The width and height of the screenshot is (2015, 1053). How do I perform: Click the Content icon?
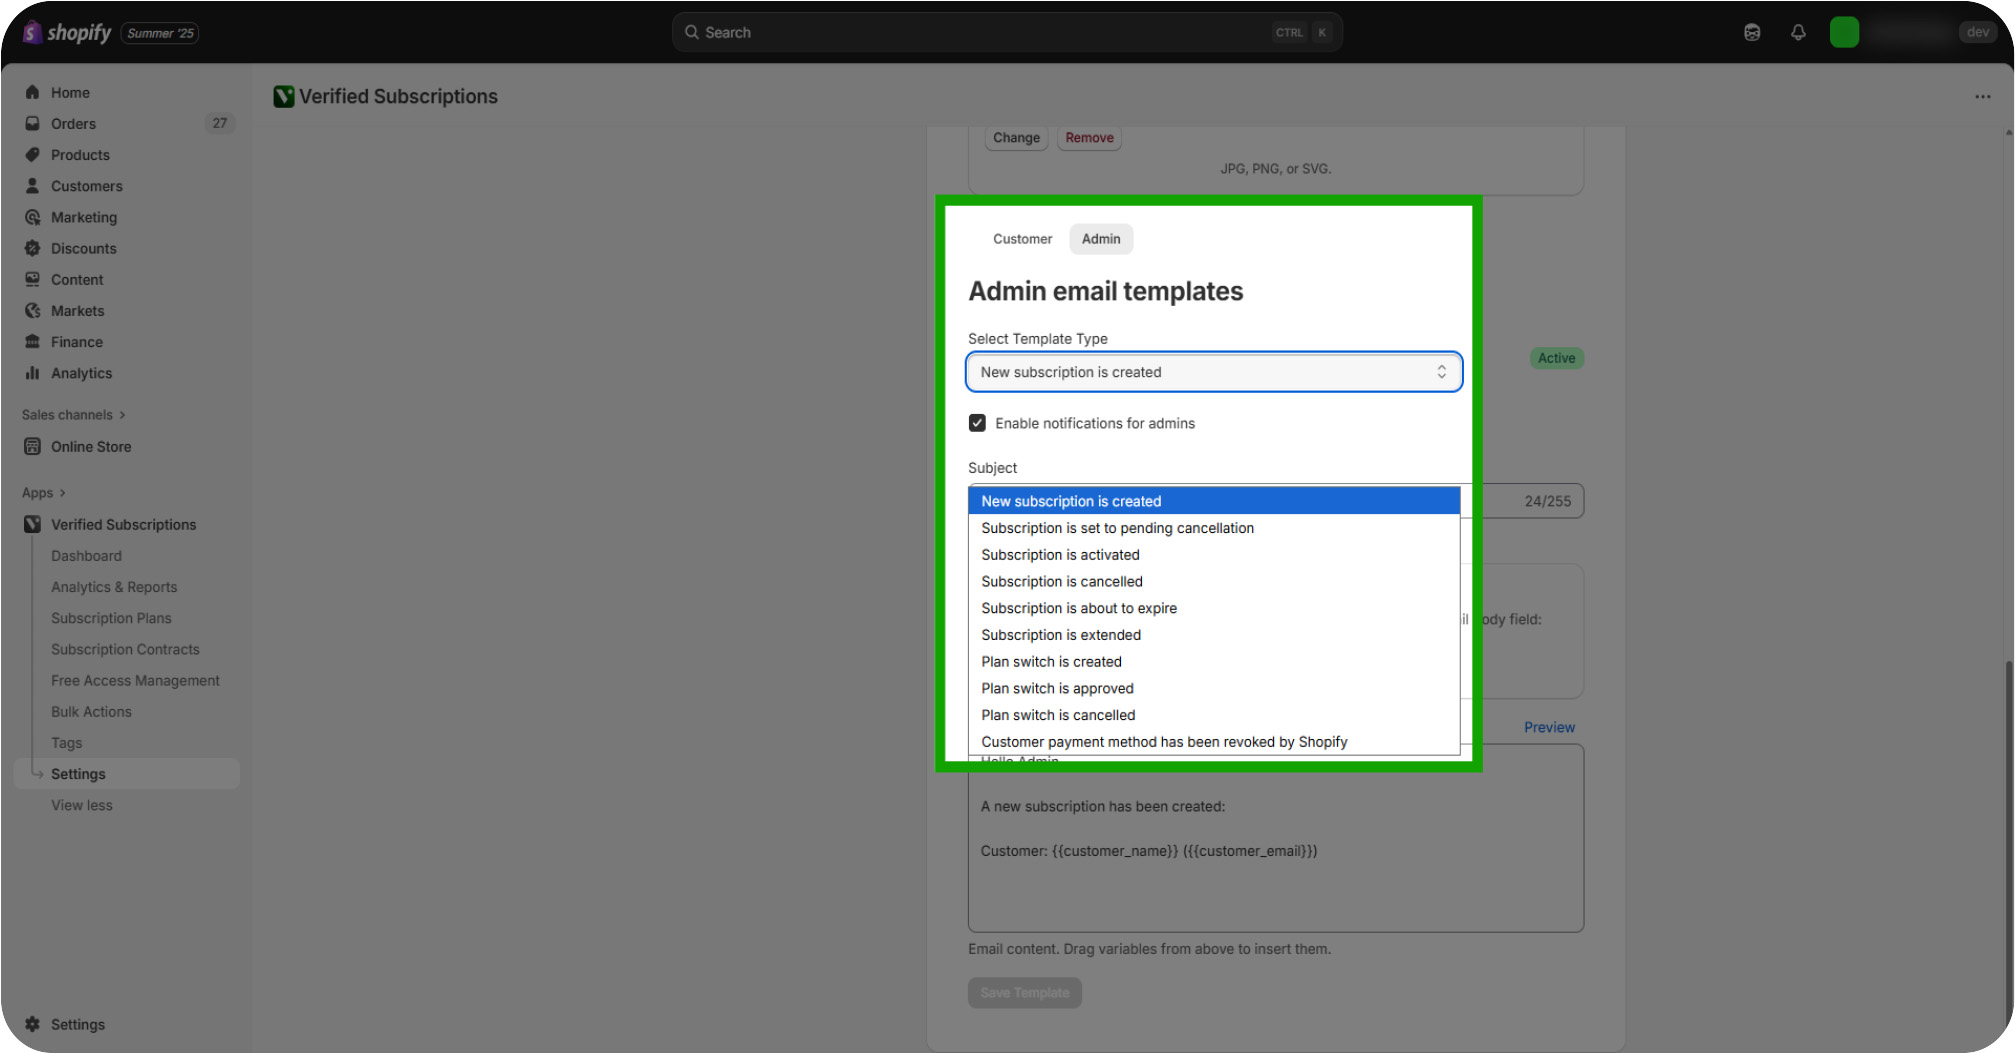point(32,279)
